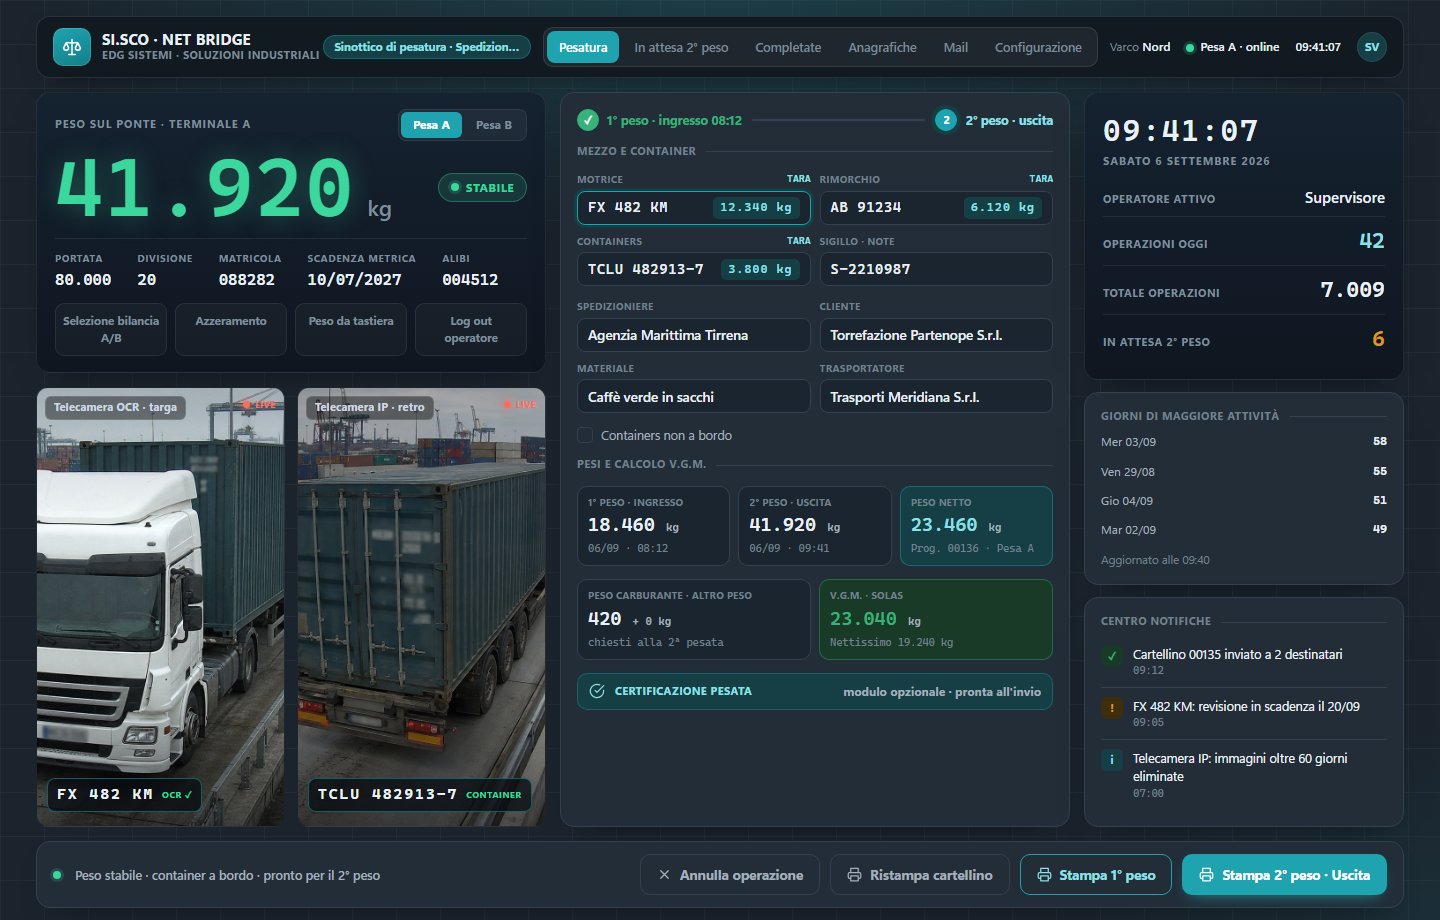Switch to Pesa B scale toggle
The image size is (1440, 920).
click(494, 125)
